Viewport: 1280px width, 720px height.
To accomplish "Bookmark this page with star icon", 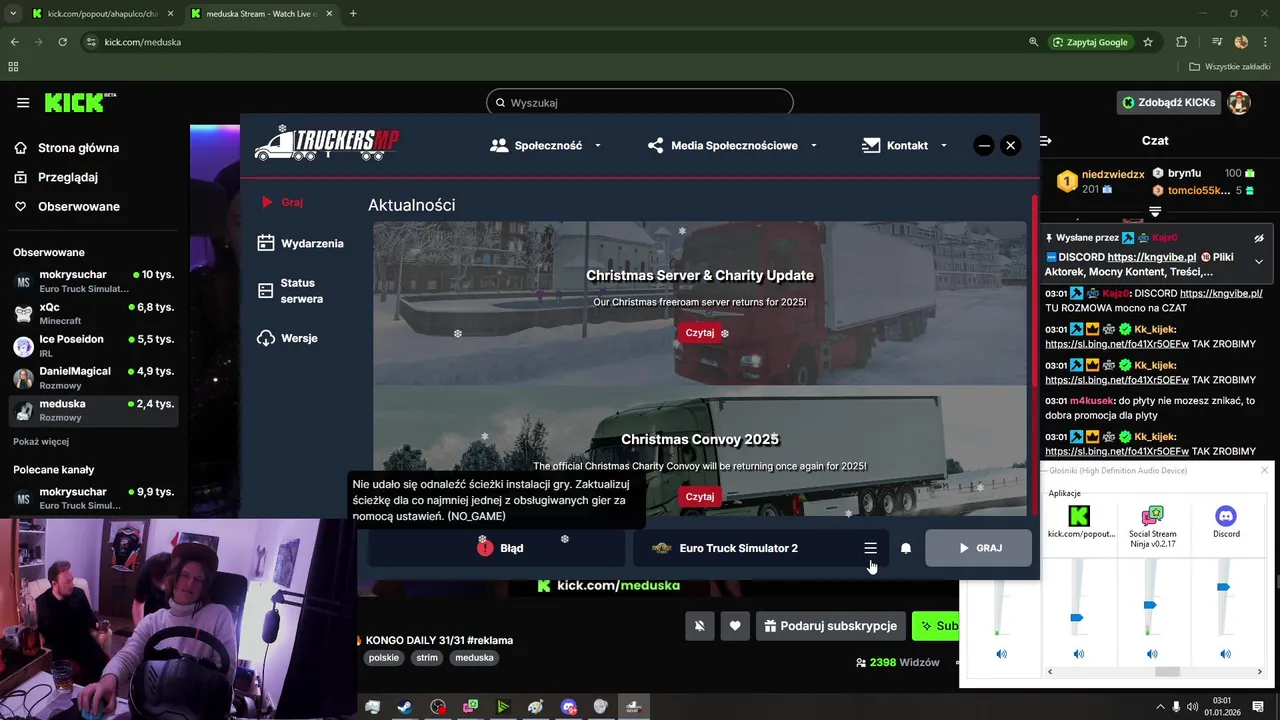I will 1148,42.
